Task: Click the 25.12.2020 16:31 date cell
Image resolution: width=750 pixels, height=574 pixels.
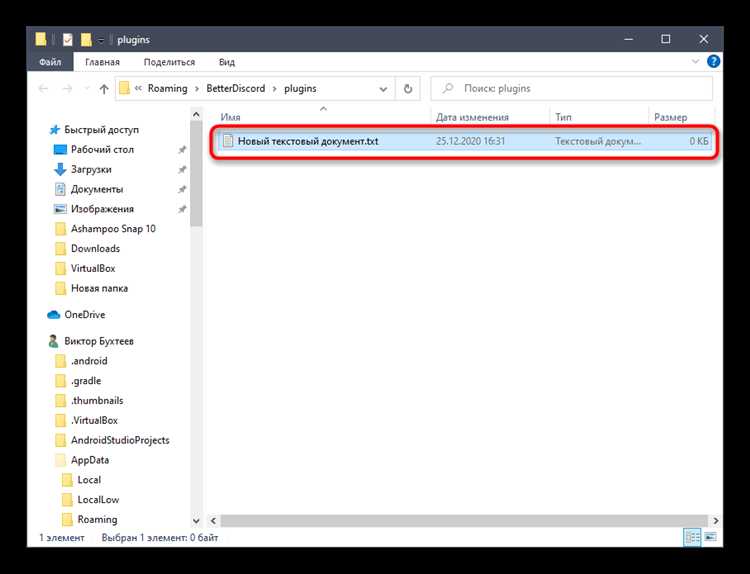Action: [x=470, y=141]
